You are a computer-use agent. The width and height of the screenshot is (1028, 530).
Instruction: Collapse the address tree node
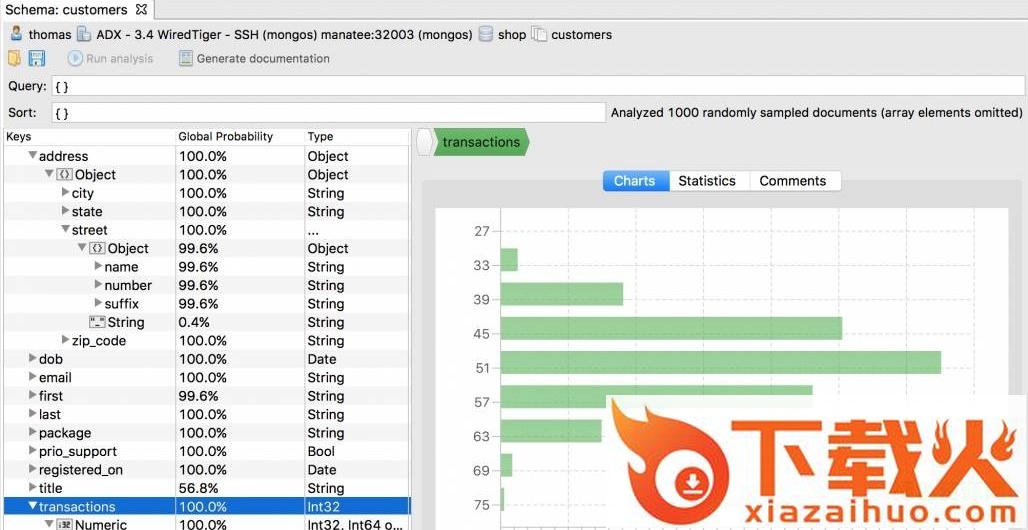(x=32, y=156)
